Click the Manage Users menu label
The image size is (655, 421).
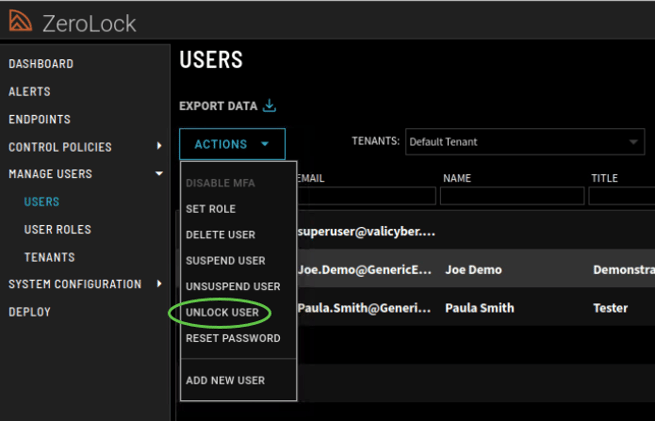click(50, 174)
